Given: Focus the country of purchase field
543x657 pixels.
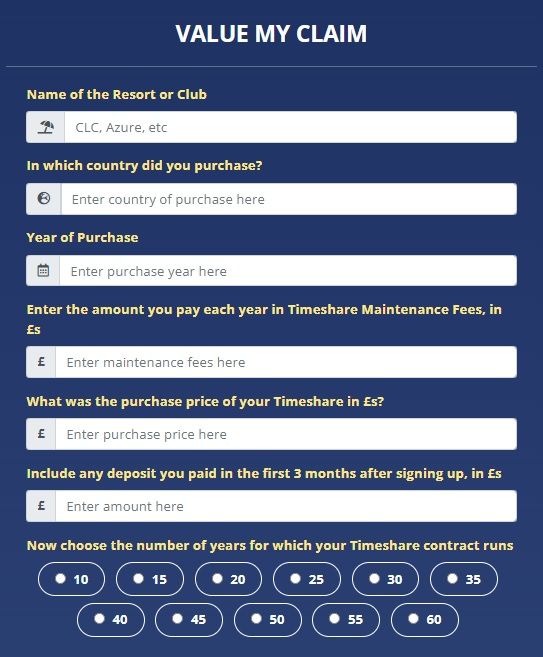Looking at the screenshot, I should click(x=289, y=199).
